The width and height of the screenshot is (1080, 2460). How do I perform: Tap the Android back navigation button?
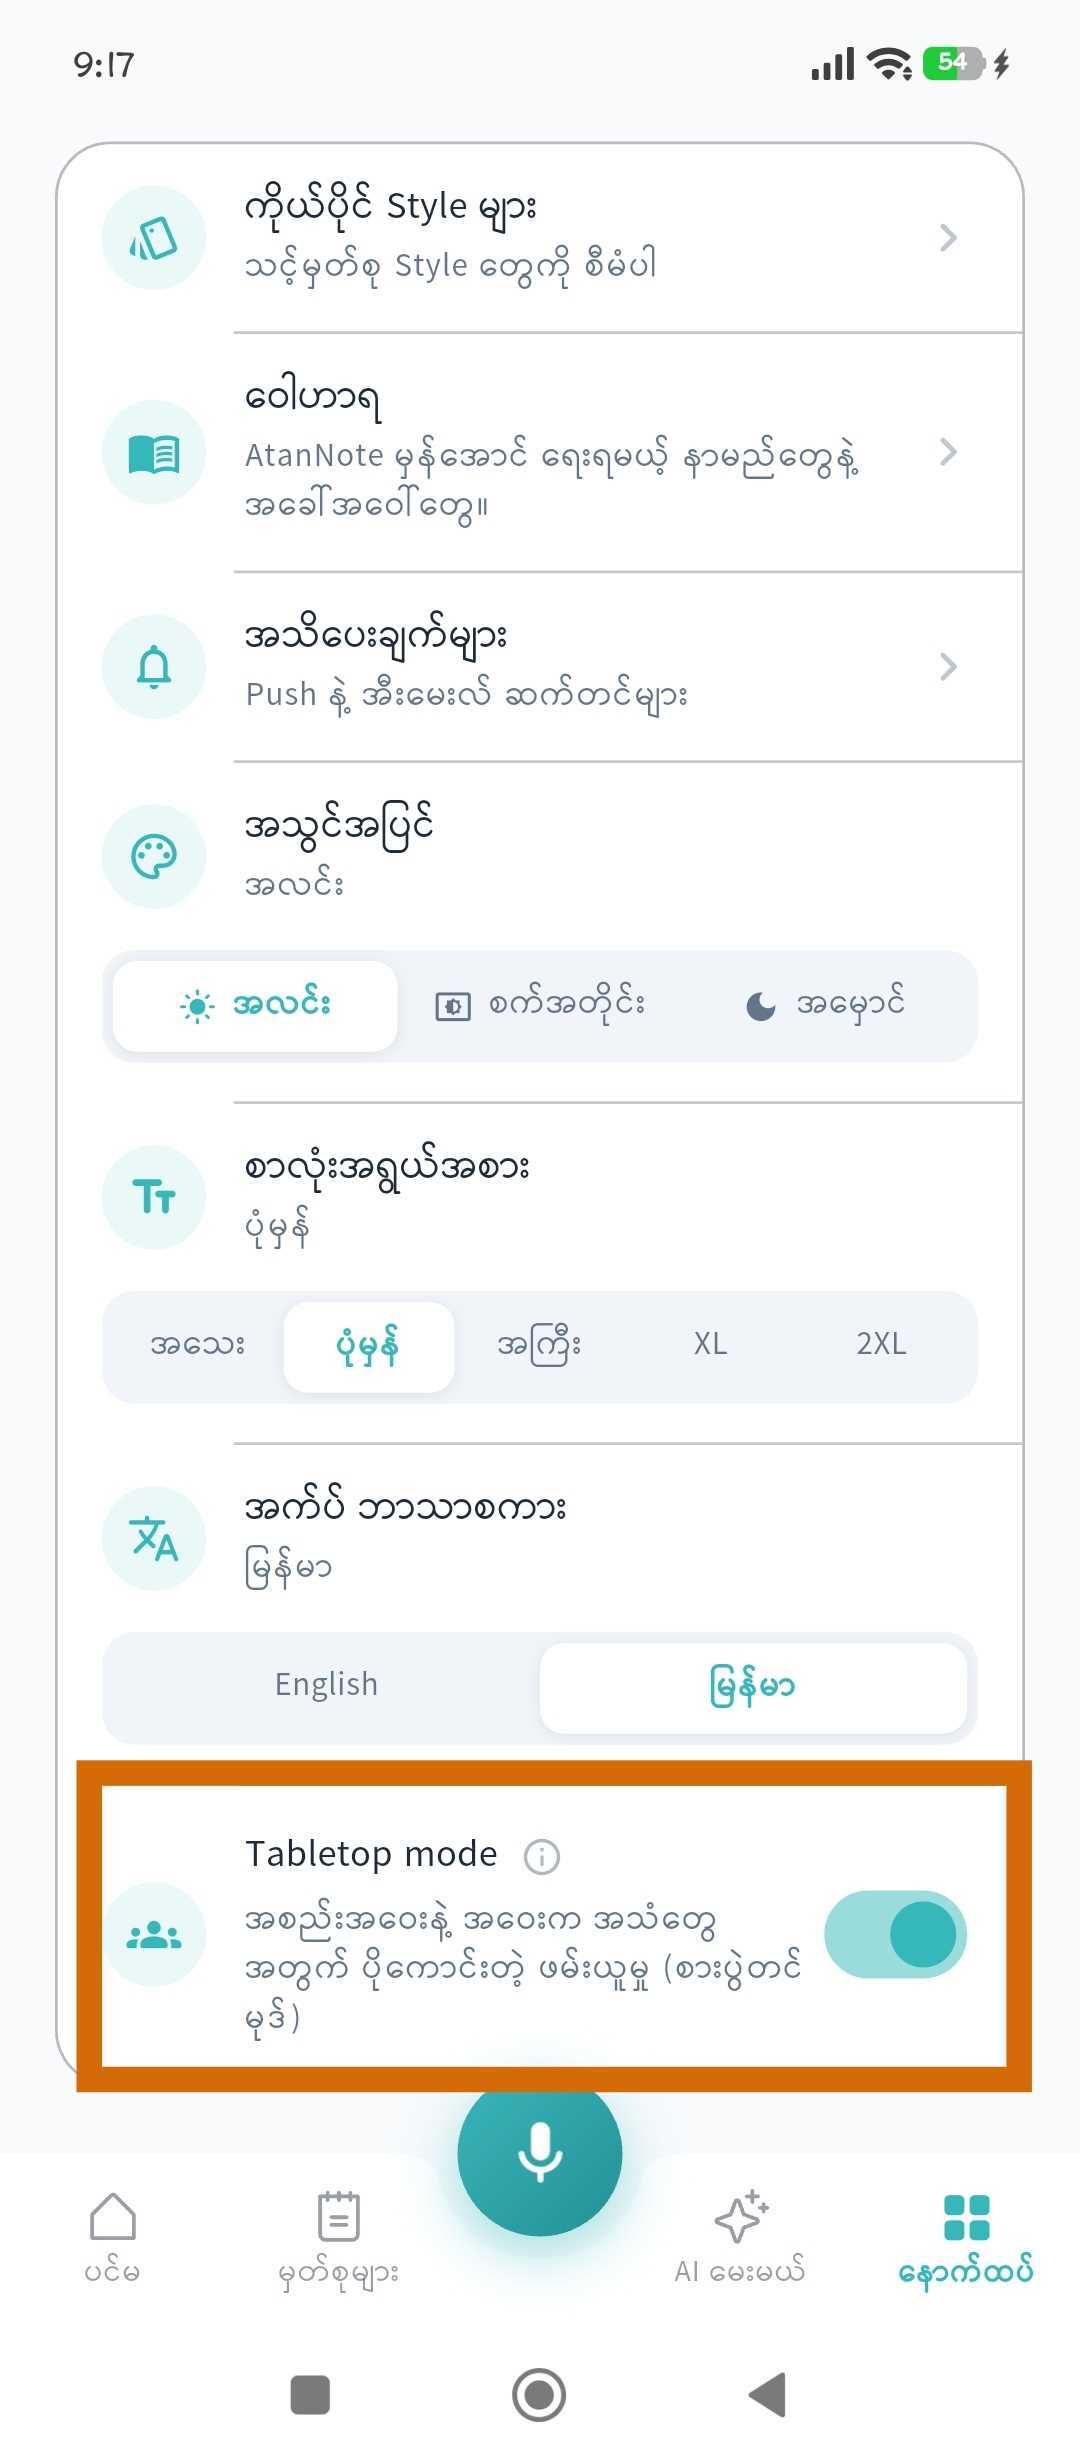click(767, 2395)
